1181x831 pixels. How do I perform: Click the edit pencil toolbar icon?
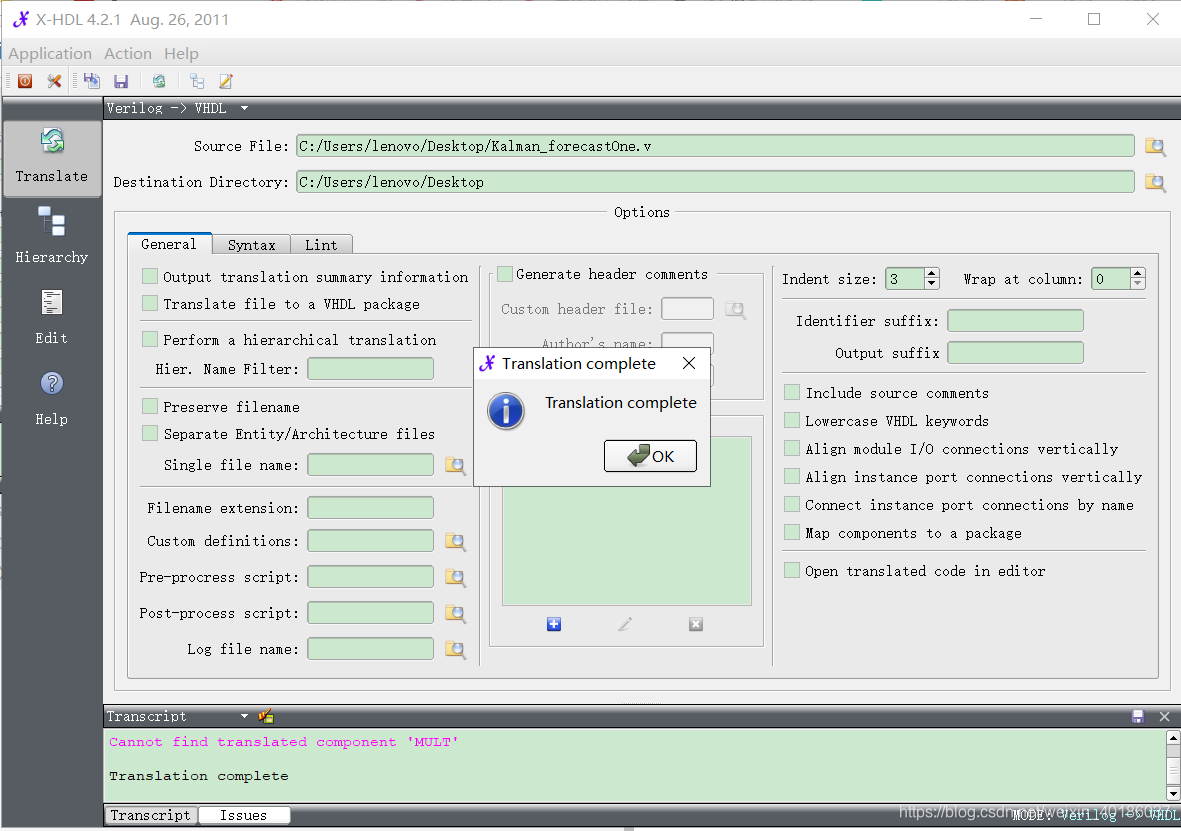coord(226,81)
